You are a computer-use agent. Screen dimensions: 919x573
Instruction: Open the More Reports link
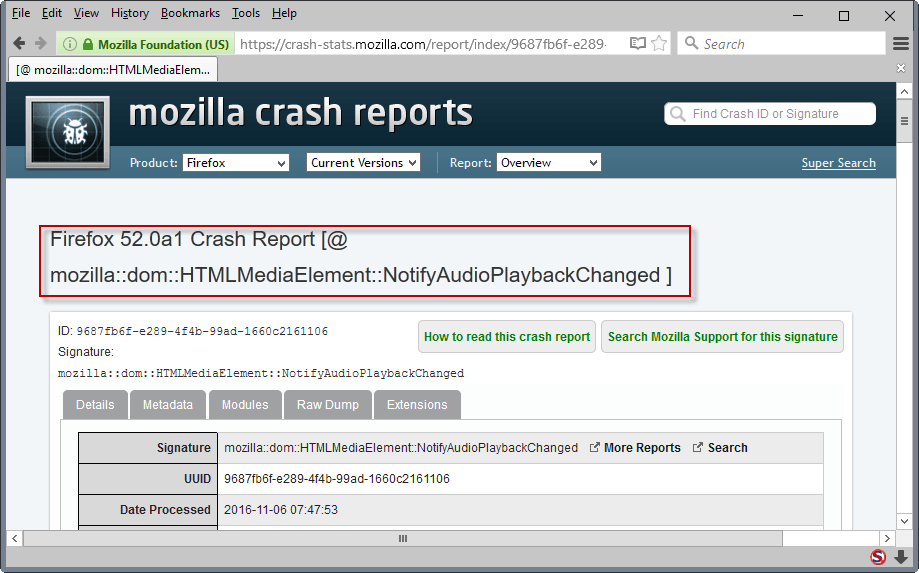(642, 448)
